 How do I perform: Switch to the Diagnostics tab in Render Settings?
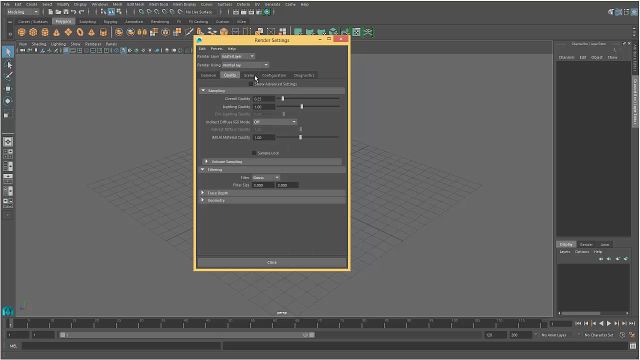304,76
